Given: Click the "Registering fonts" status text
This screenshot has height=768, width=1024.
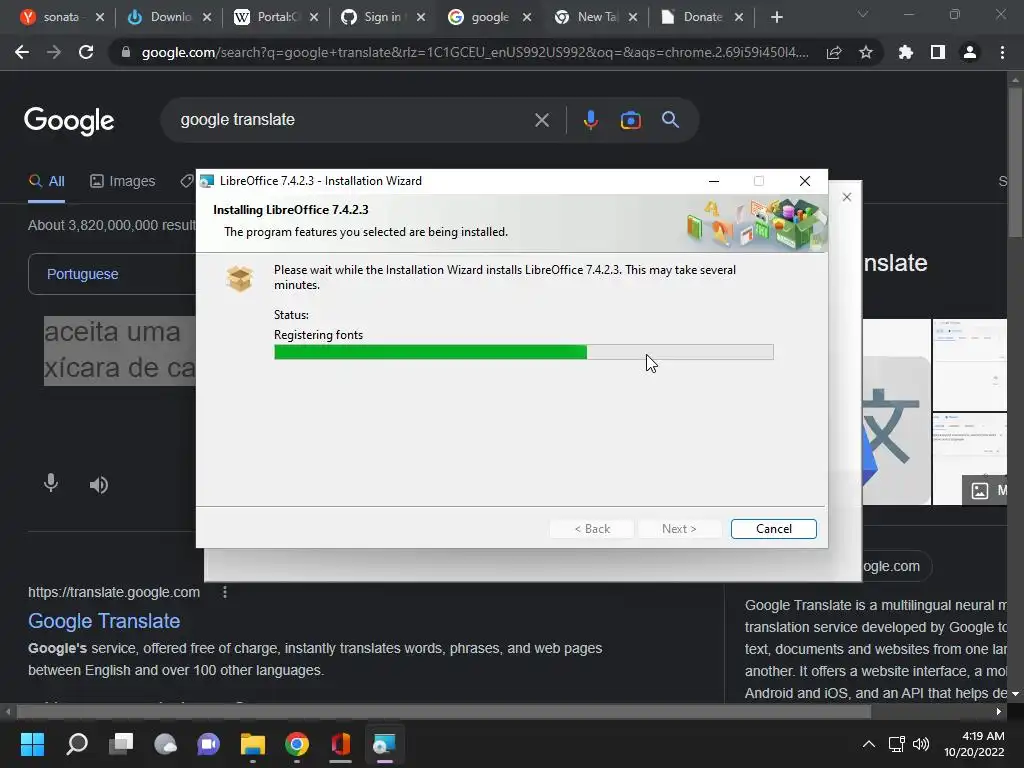Looking at the screenshot, I should [x=318, y=335].
